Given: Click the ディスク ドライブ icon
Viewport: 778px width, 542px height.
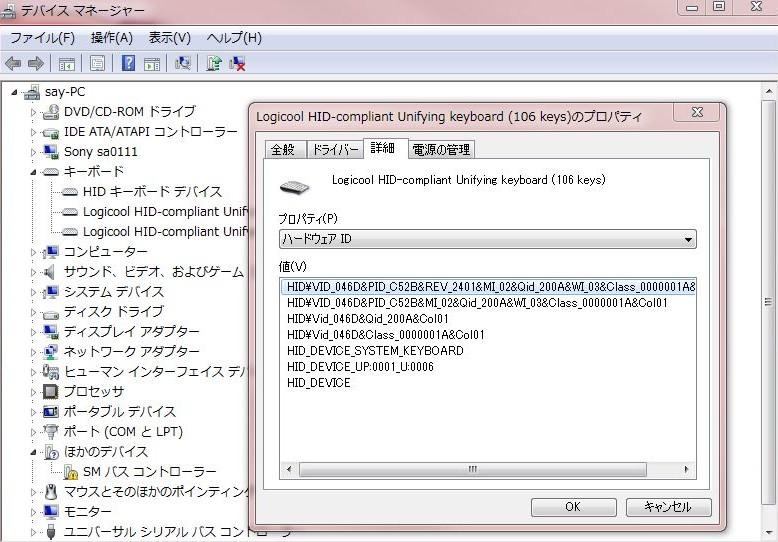Looking at the screenshot, I should (x=51, y=313).
